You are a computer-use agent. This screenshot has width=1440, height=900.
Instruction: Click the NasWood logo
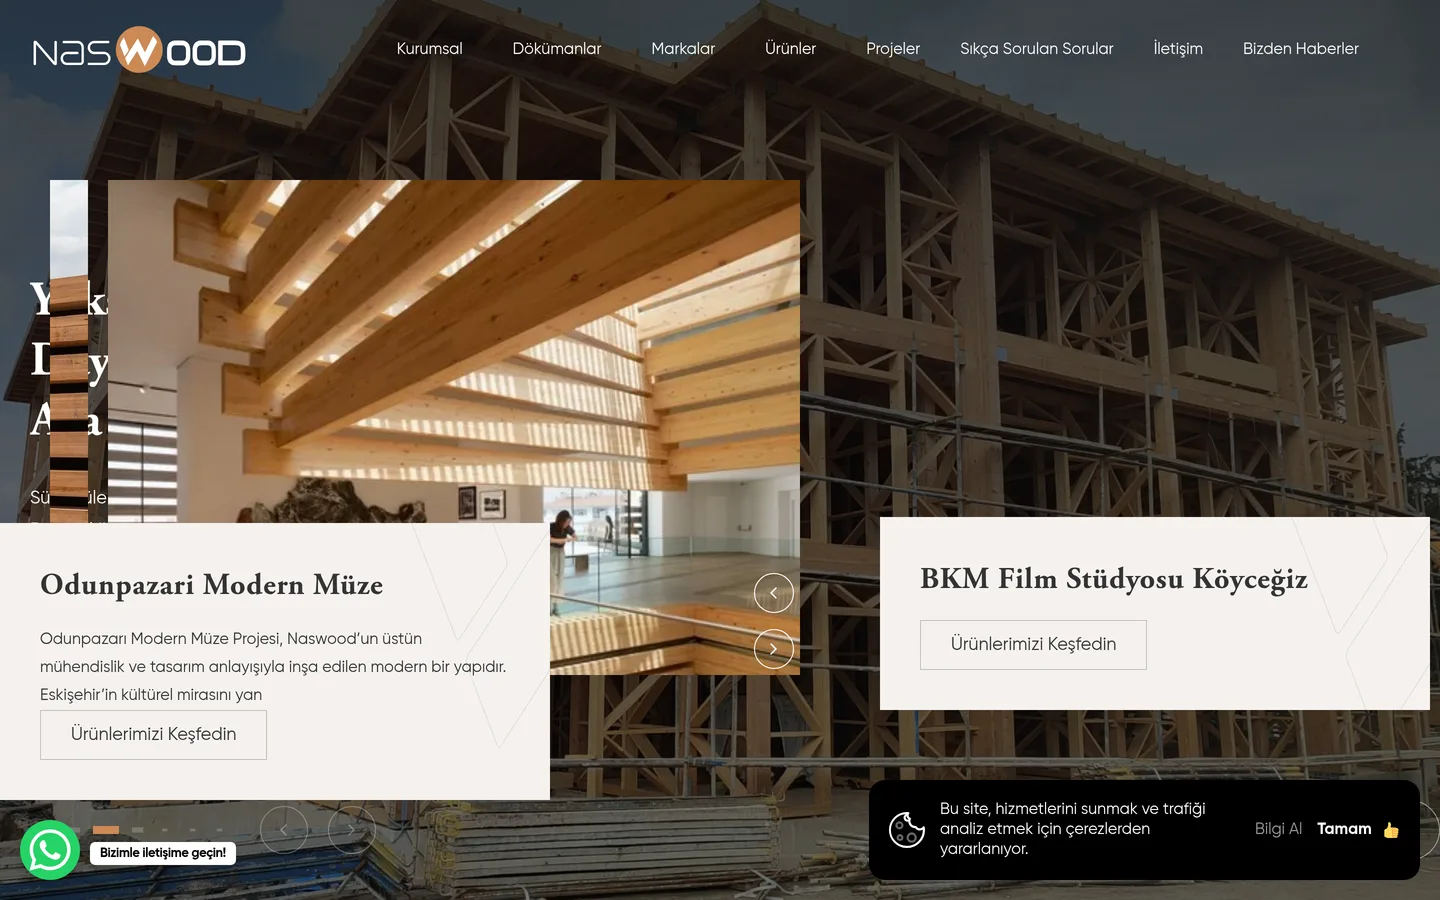click(x=139, y=50)
